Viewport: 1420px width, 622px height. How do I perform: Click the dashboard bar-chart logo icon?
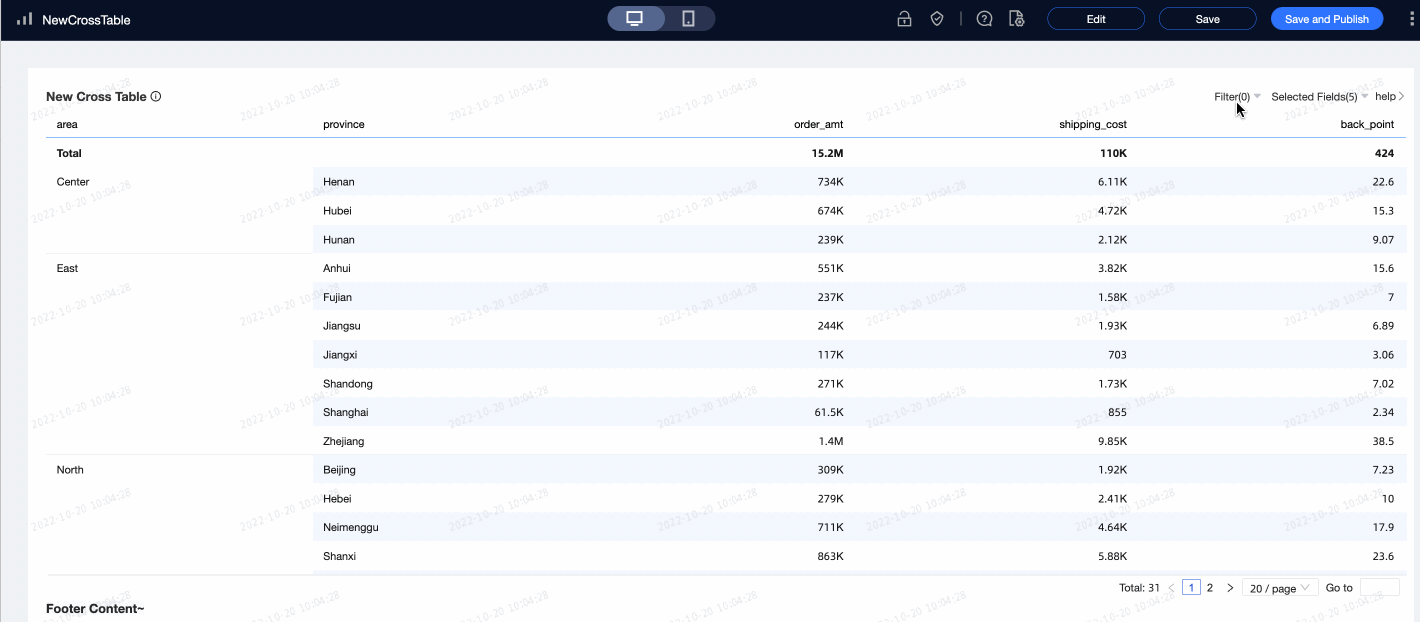(24, 19)
